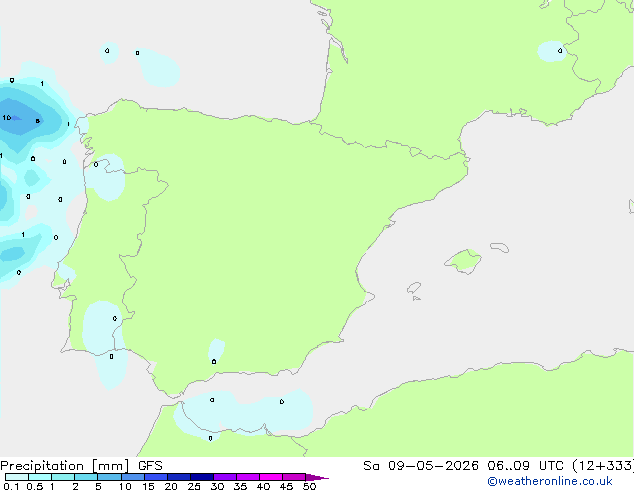Click the Ibiza island outline on the map

pos(414,288)
